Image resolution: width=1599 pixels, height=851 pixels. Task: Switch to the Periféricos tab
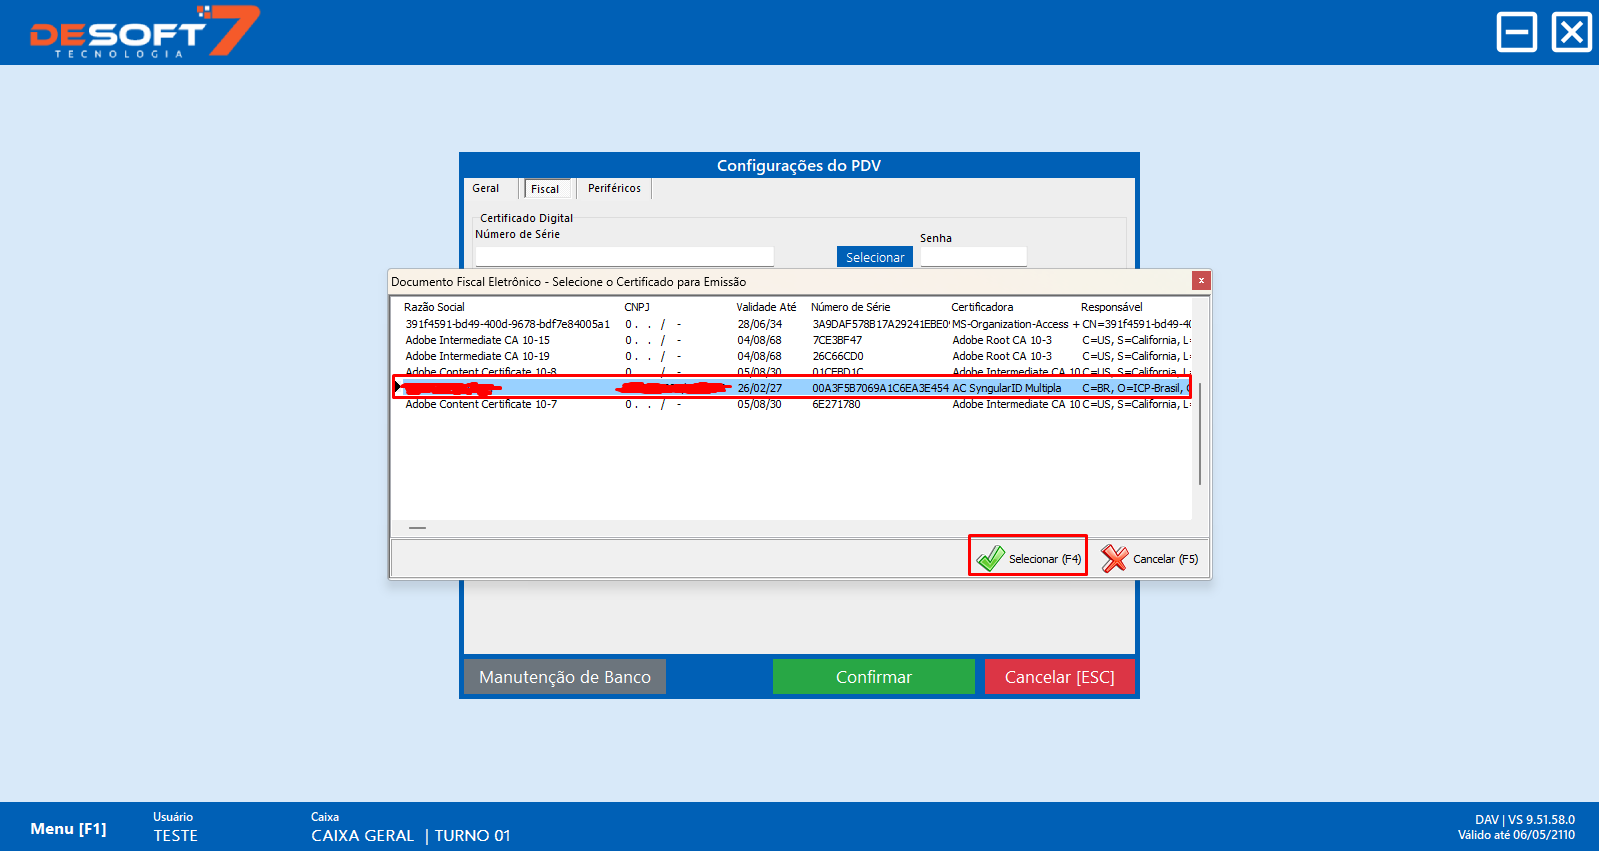pos(614,188)
